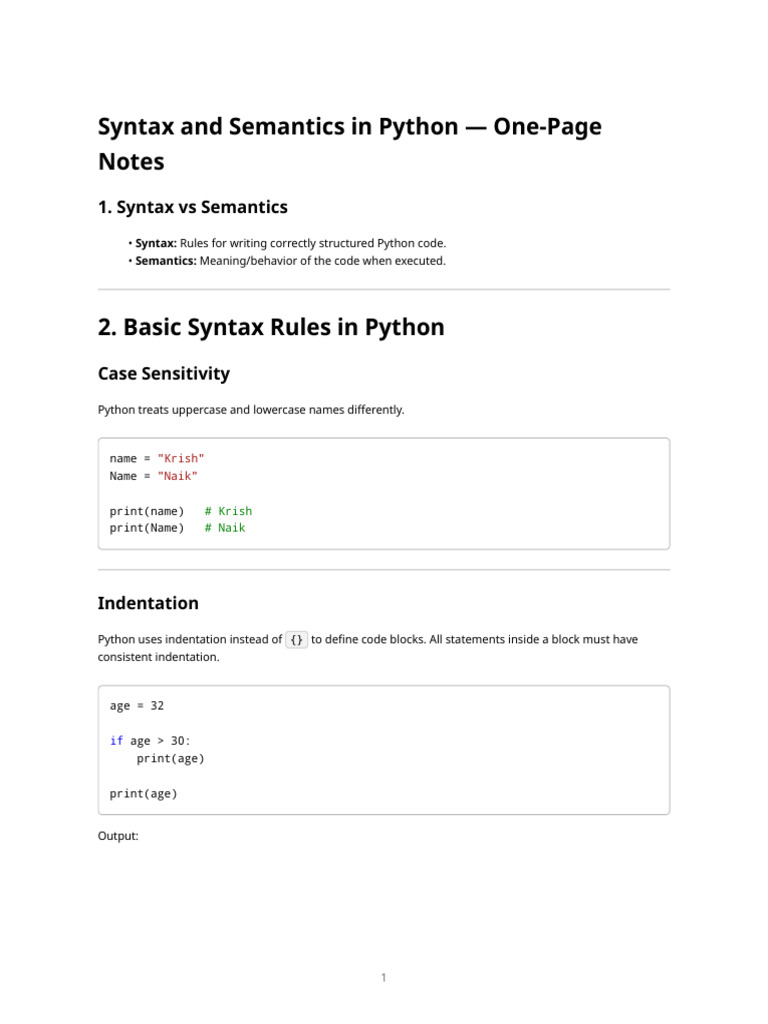Click the bold "Syntax:" bullet label
This screenshot has width=768, height=1024.
point(156,243)
